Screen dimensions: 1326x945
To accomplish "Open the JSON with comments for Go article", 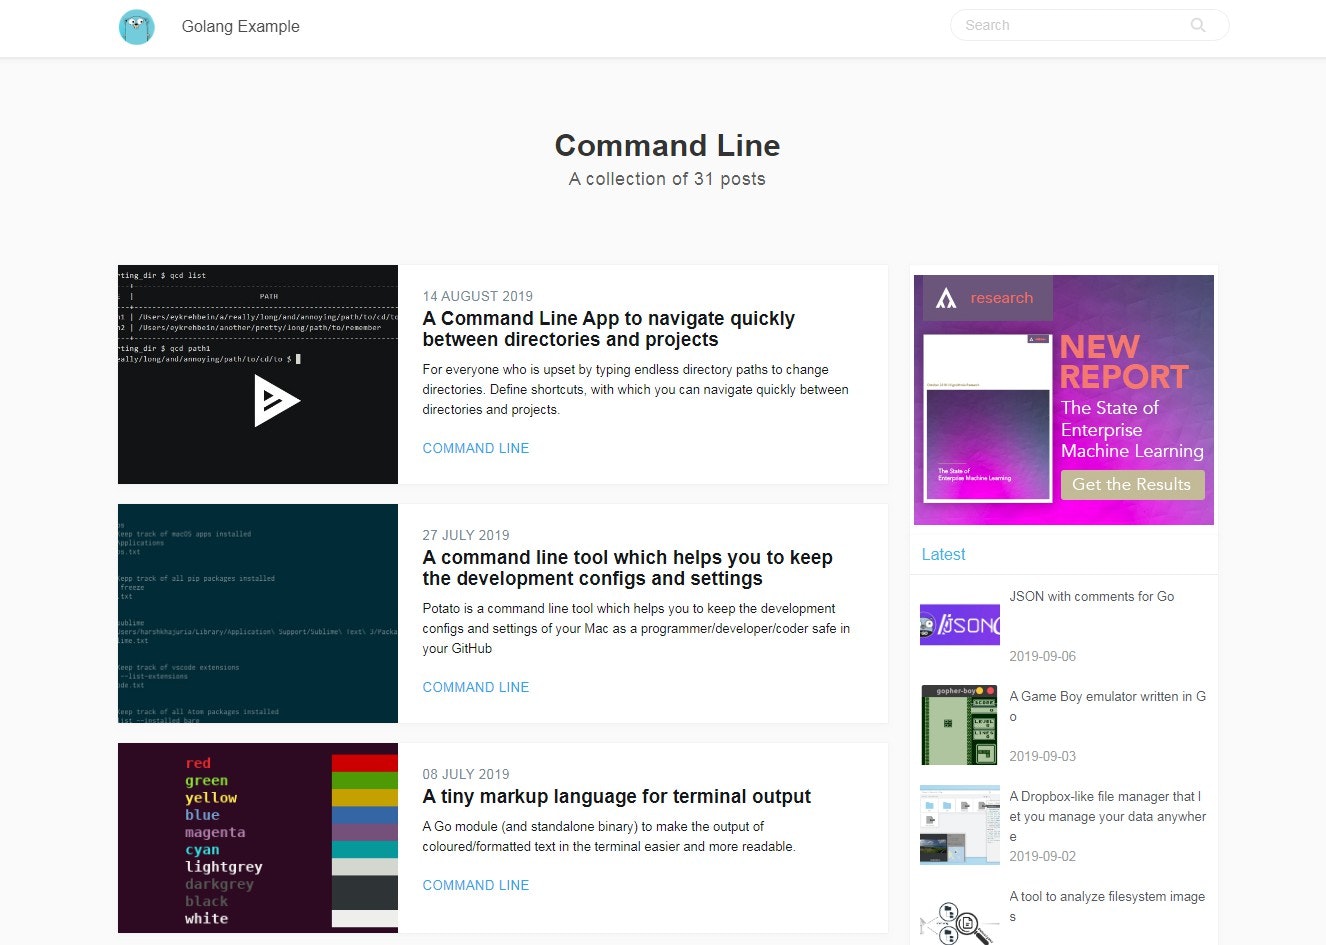I will 1091,596.
